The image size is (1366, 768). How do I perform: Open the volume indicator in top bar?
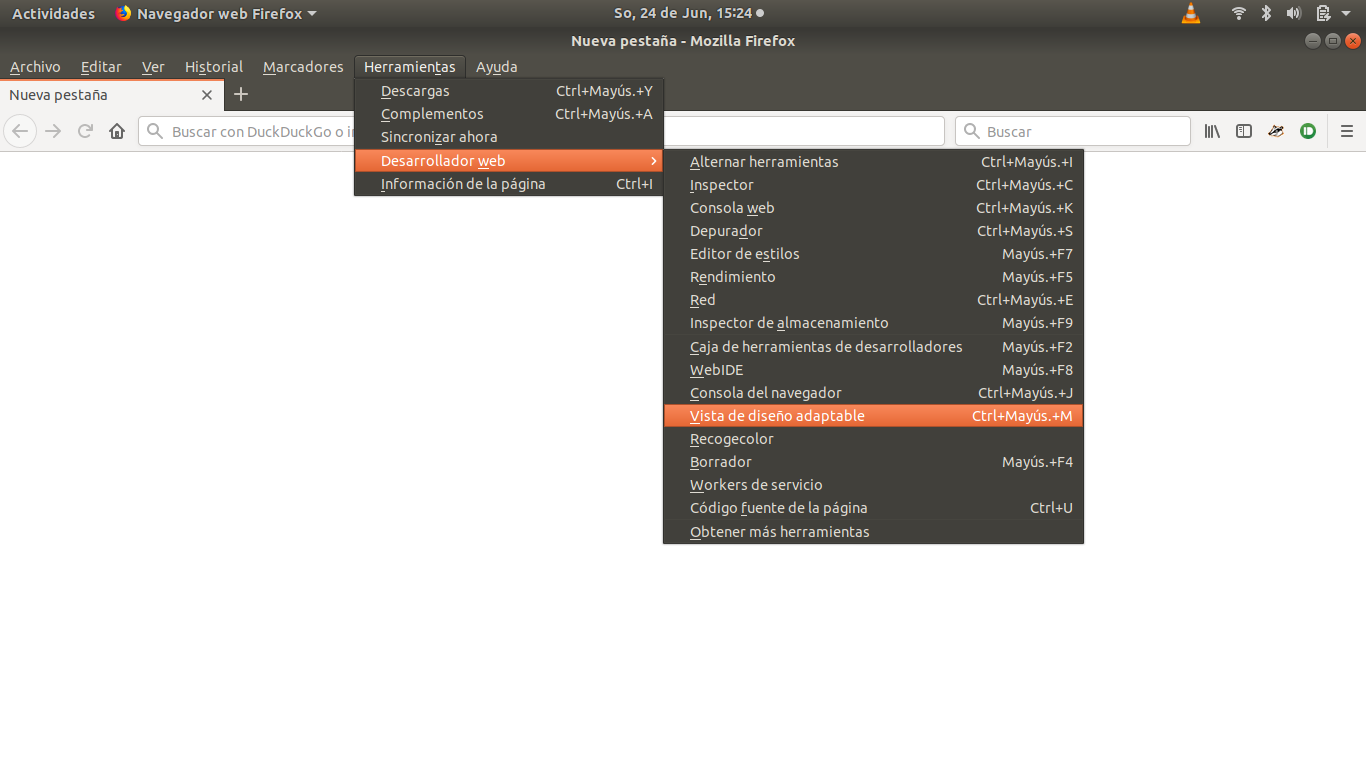1293,13
